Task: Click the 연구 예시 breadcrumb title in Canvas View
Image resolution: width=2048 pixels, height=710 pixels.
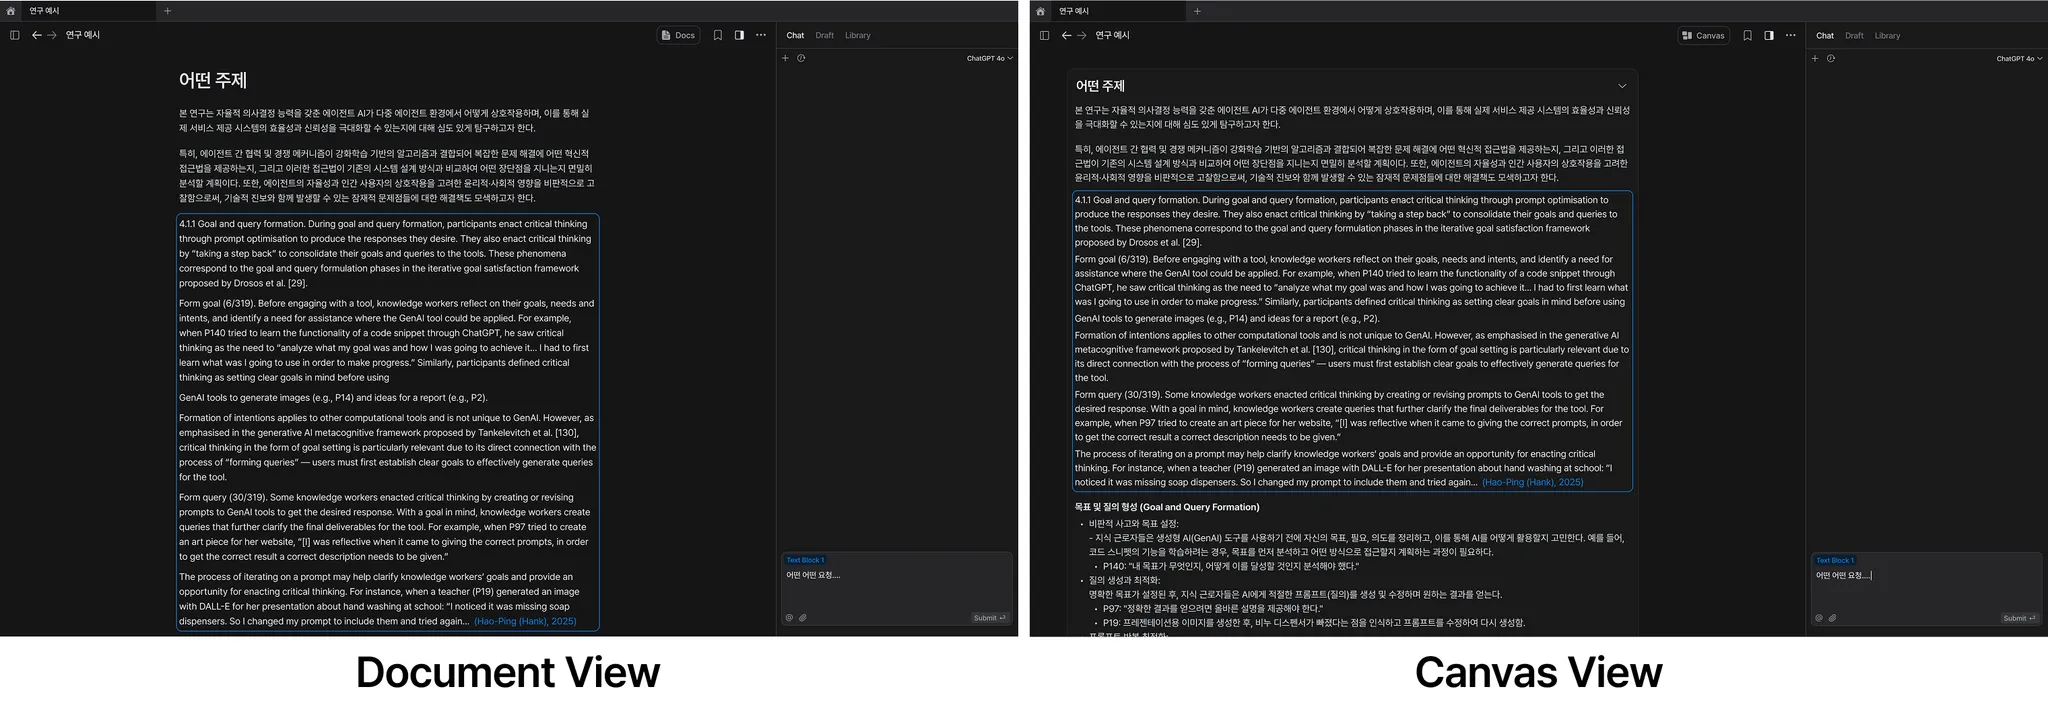Action: pos(1112,35)
